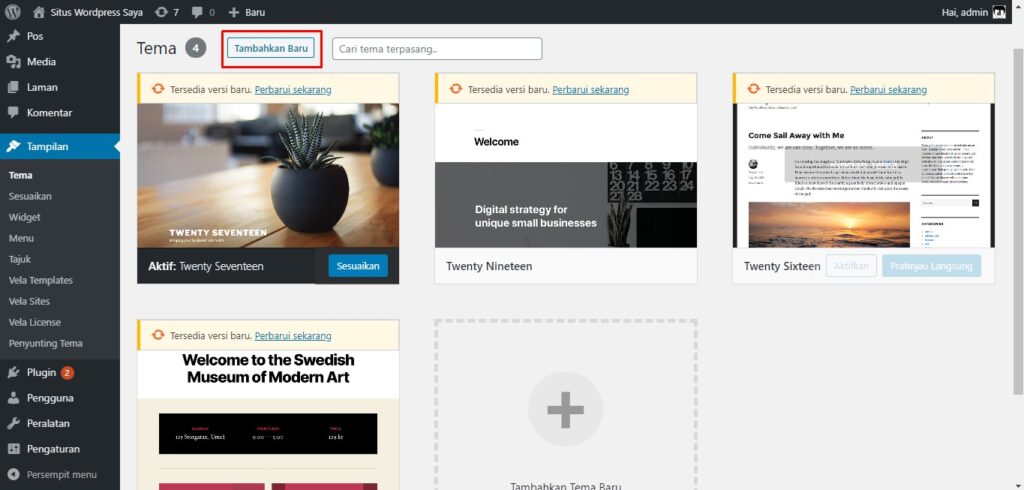Click update icon on Twenty Seventeen notice
Image resolution: width=1024 pixels, height=490 pixels.
[157, 90]
